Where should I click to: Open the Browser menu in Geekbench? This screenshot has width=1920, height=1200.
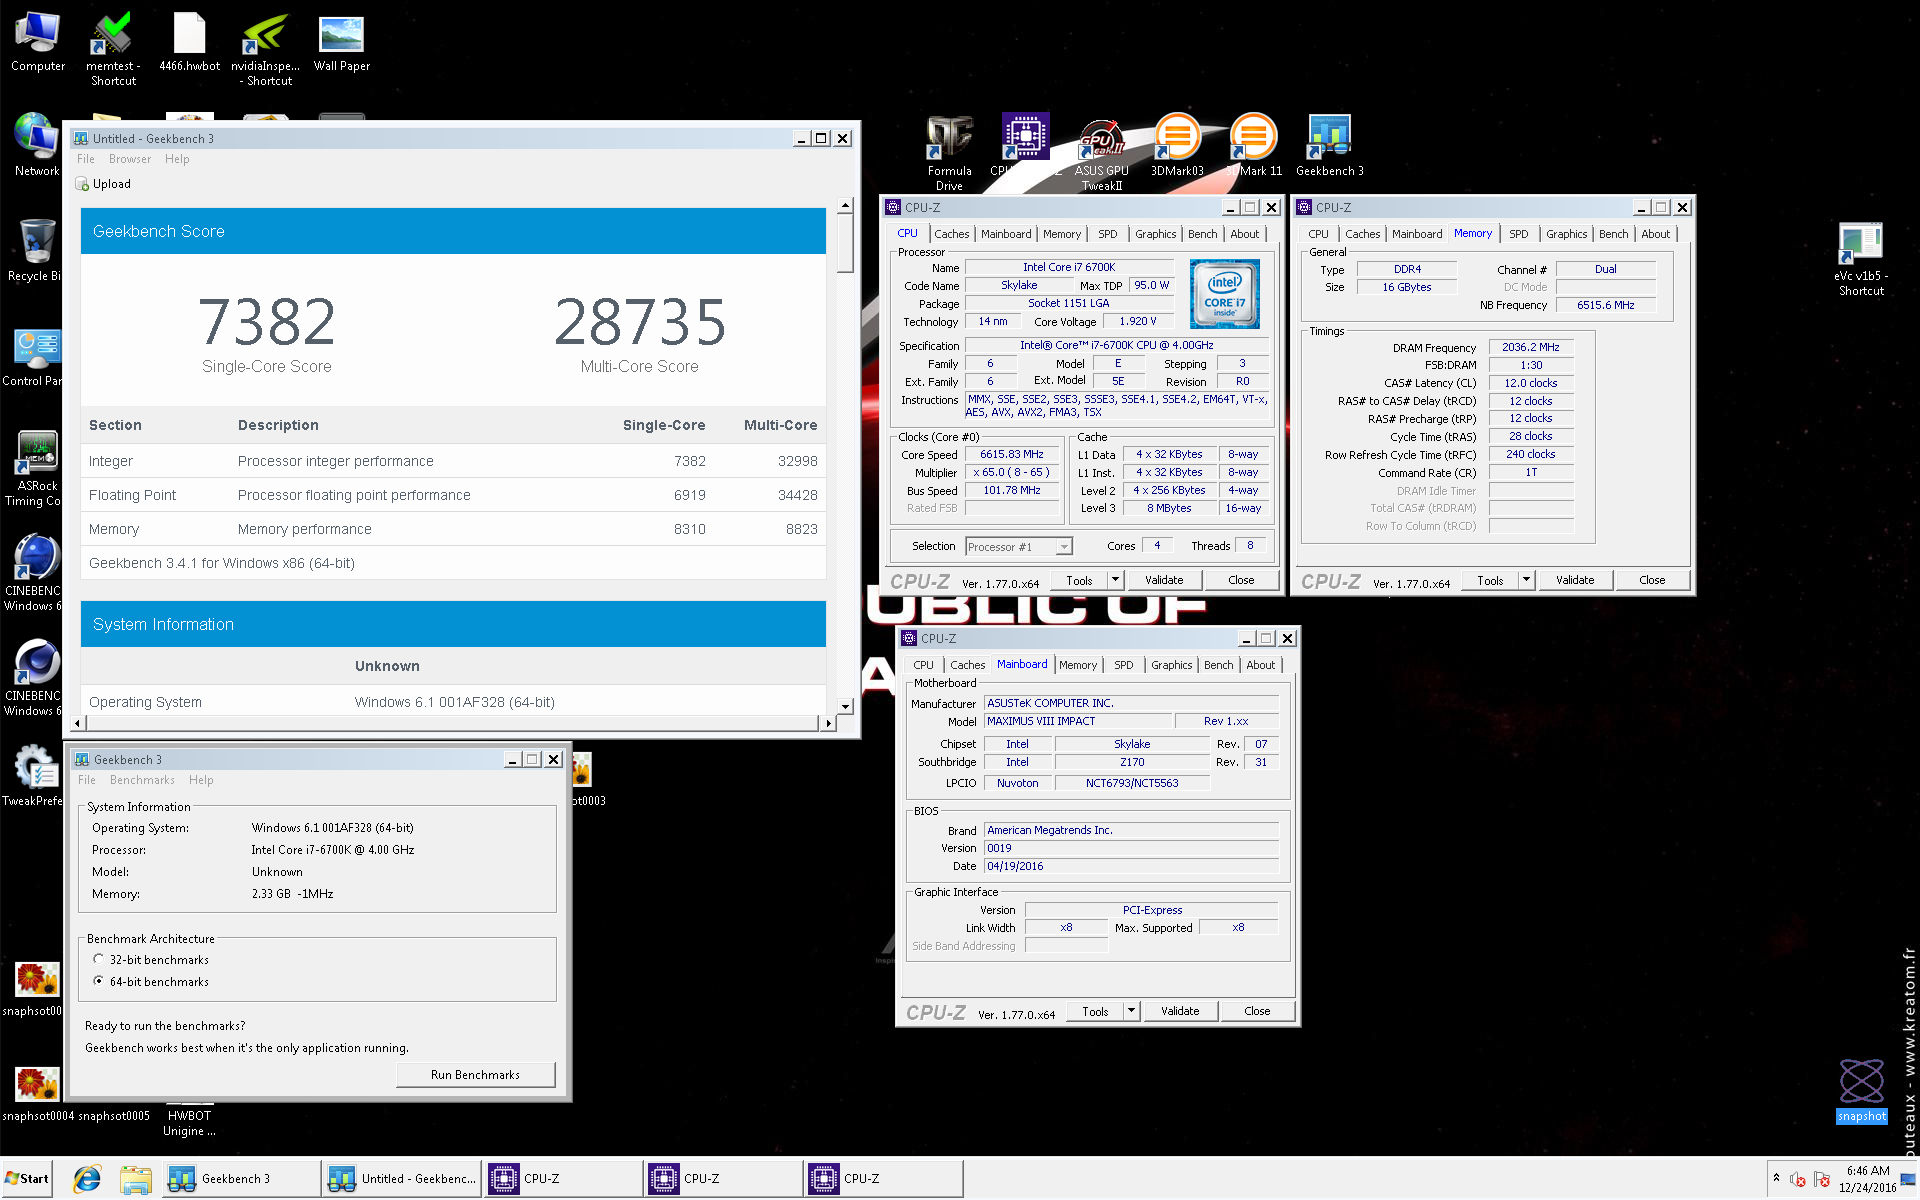click(x=130, y=159)
